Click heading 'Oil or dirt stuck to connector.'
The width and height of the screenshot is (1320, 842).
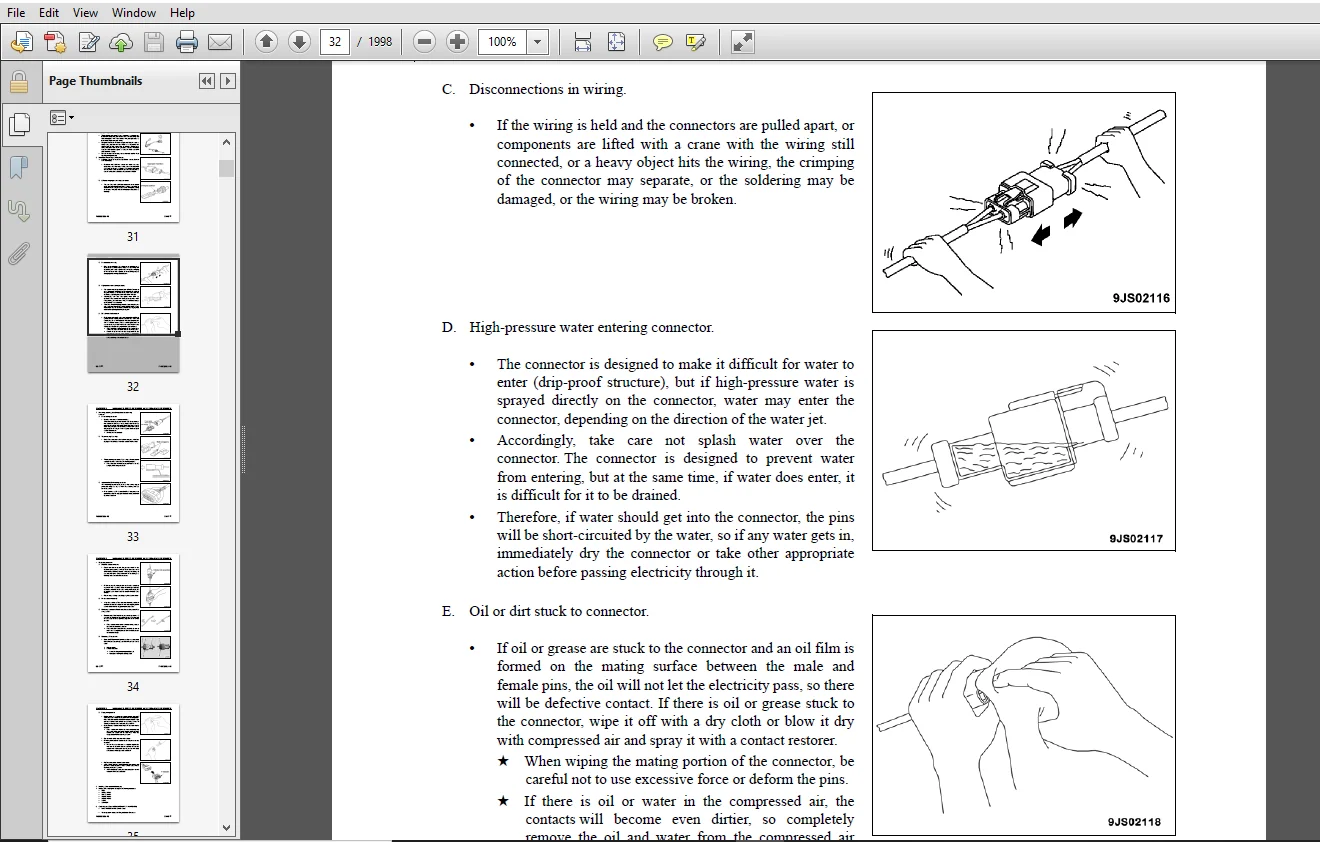click(559, 611)
